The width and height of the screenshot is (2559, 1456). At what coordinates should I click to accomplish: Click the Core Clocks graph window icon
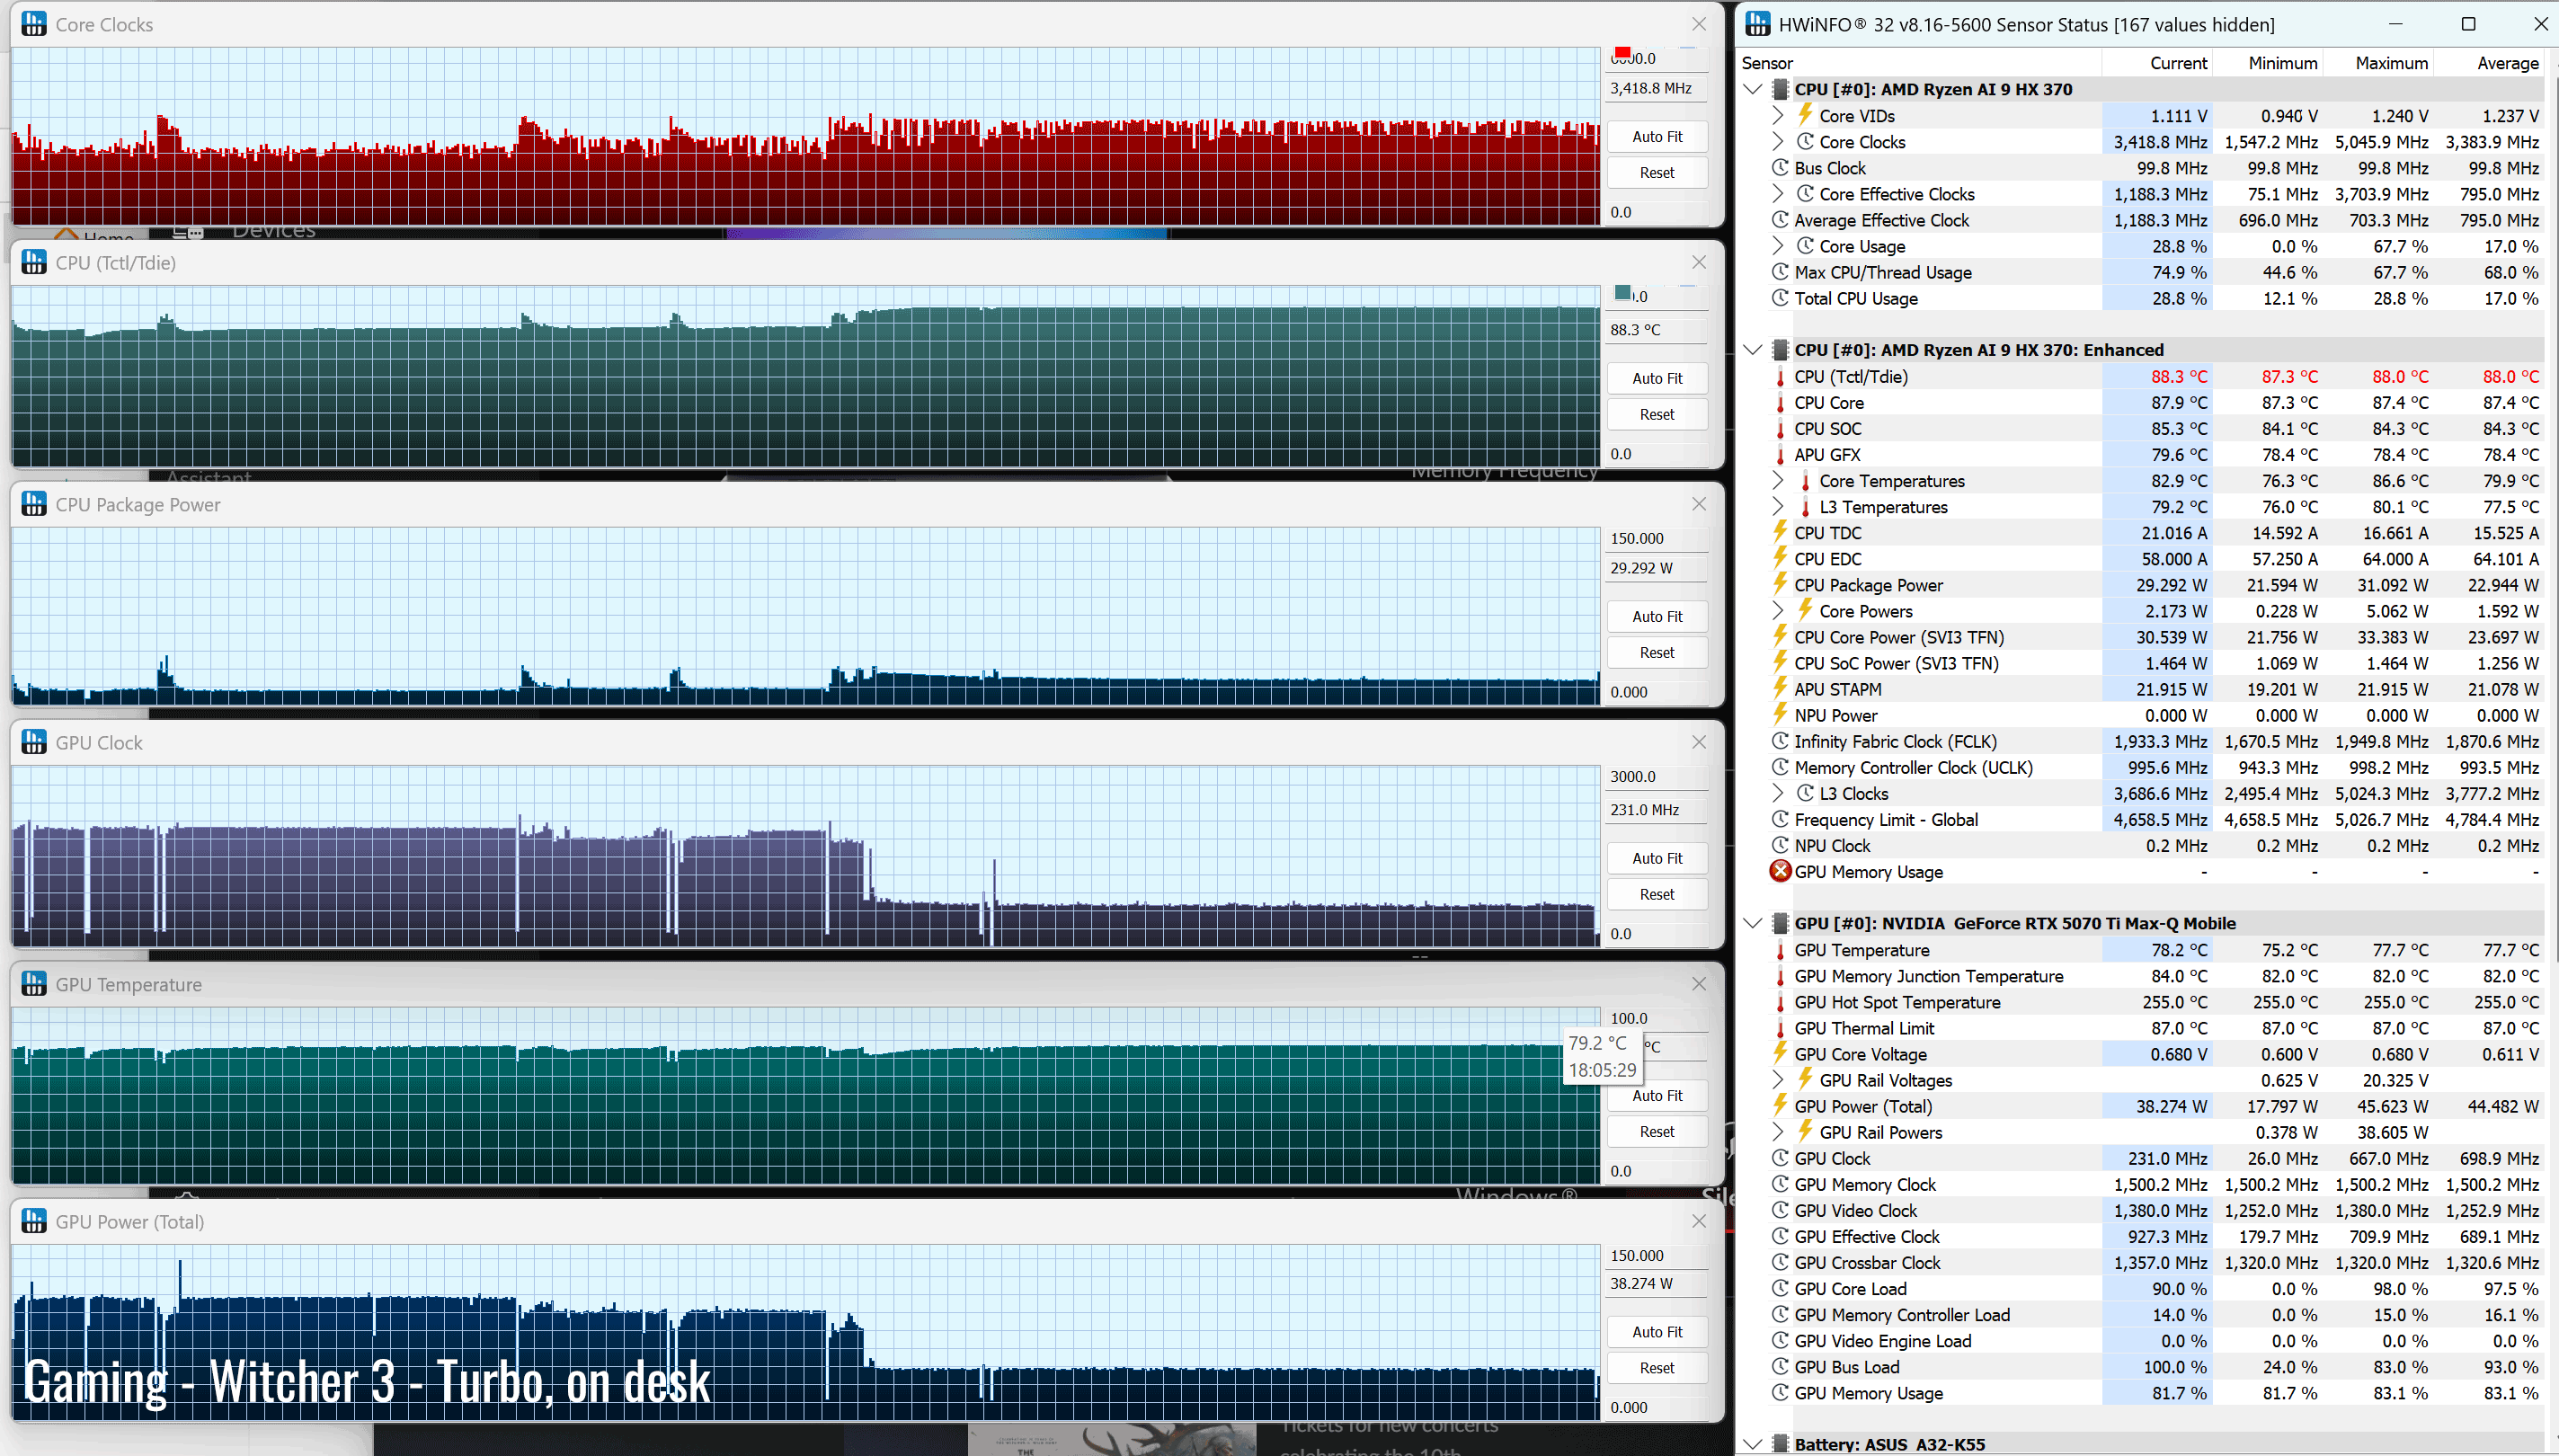tap(34, 24)
